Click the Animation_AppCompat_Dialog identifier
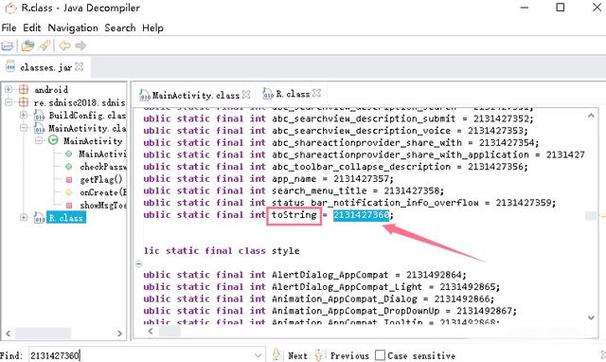Viewport: 606px width, 362px height. 344,299
